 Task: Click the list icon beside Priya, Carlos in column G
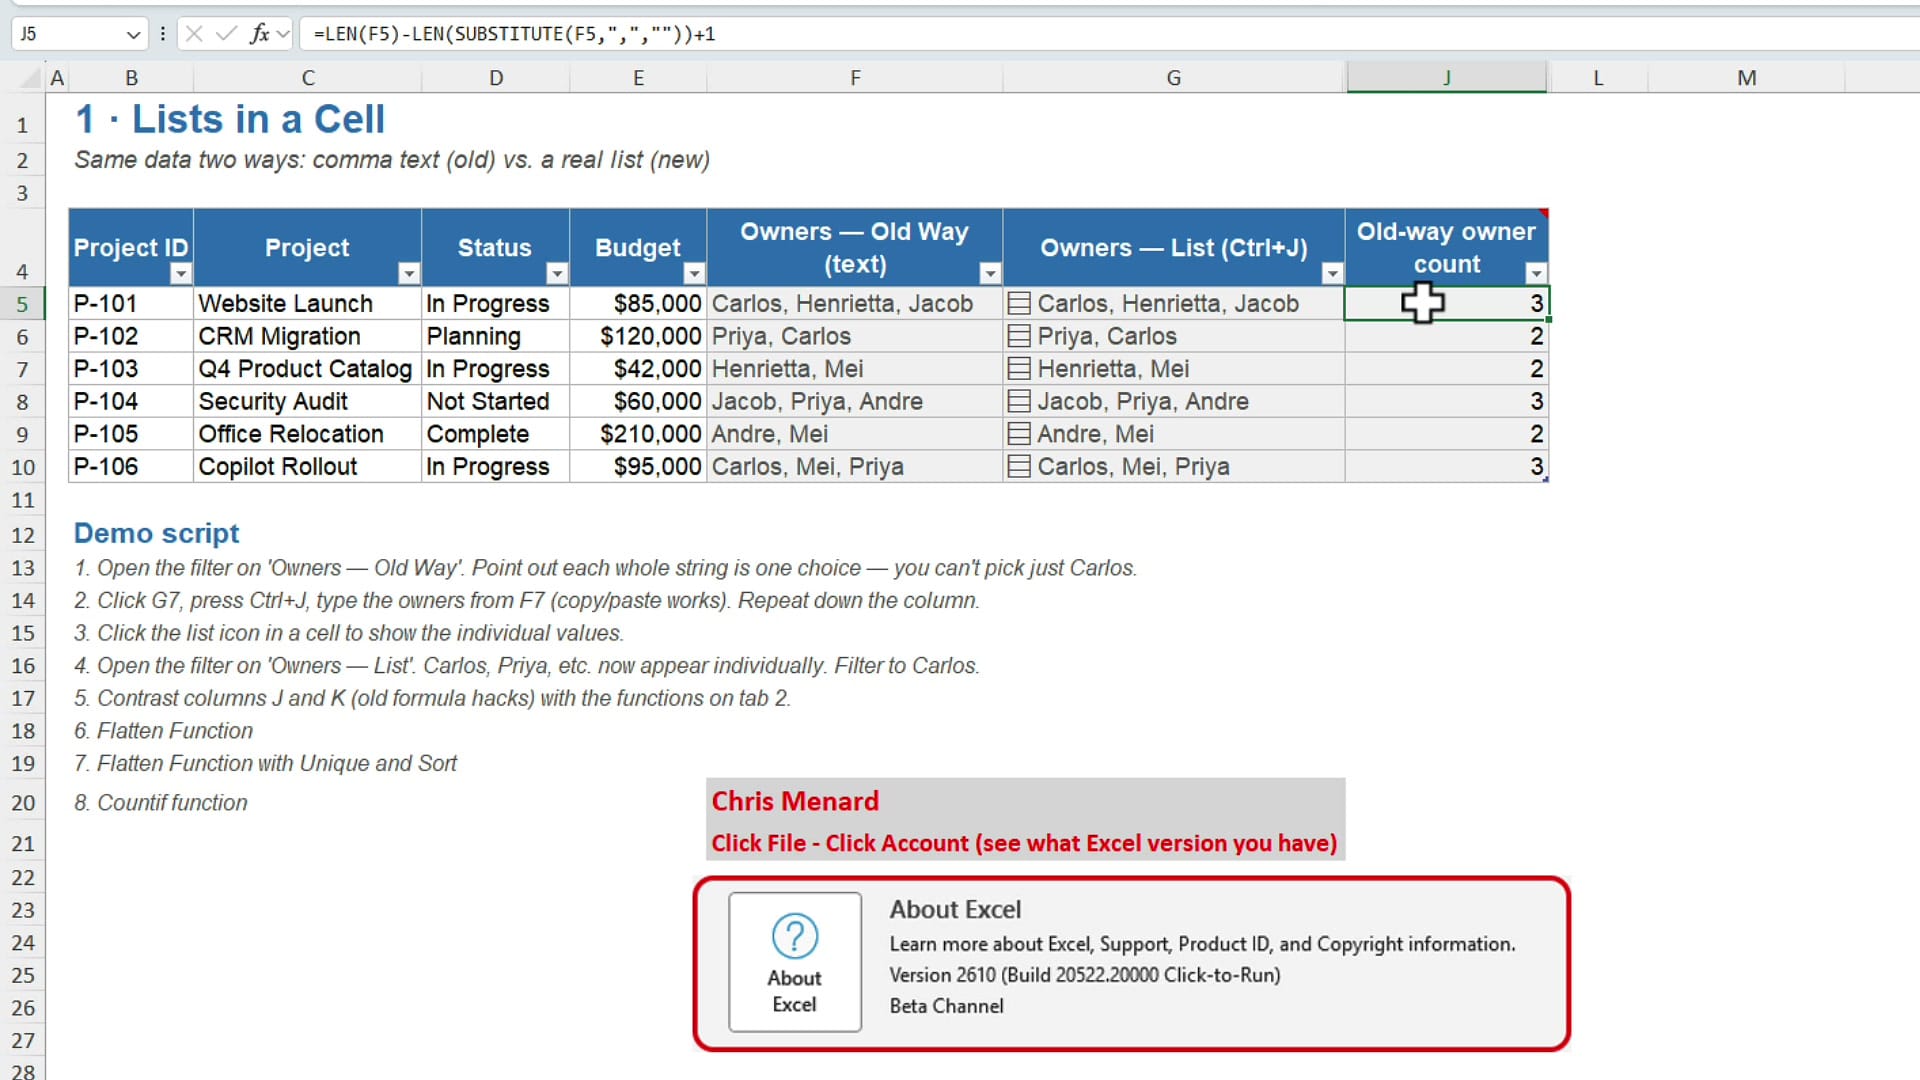point(1019,336)
